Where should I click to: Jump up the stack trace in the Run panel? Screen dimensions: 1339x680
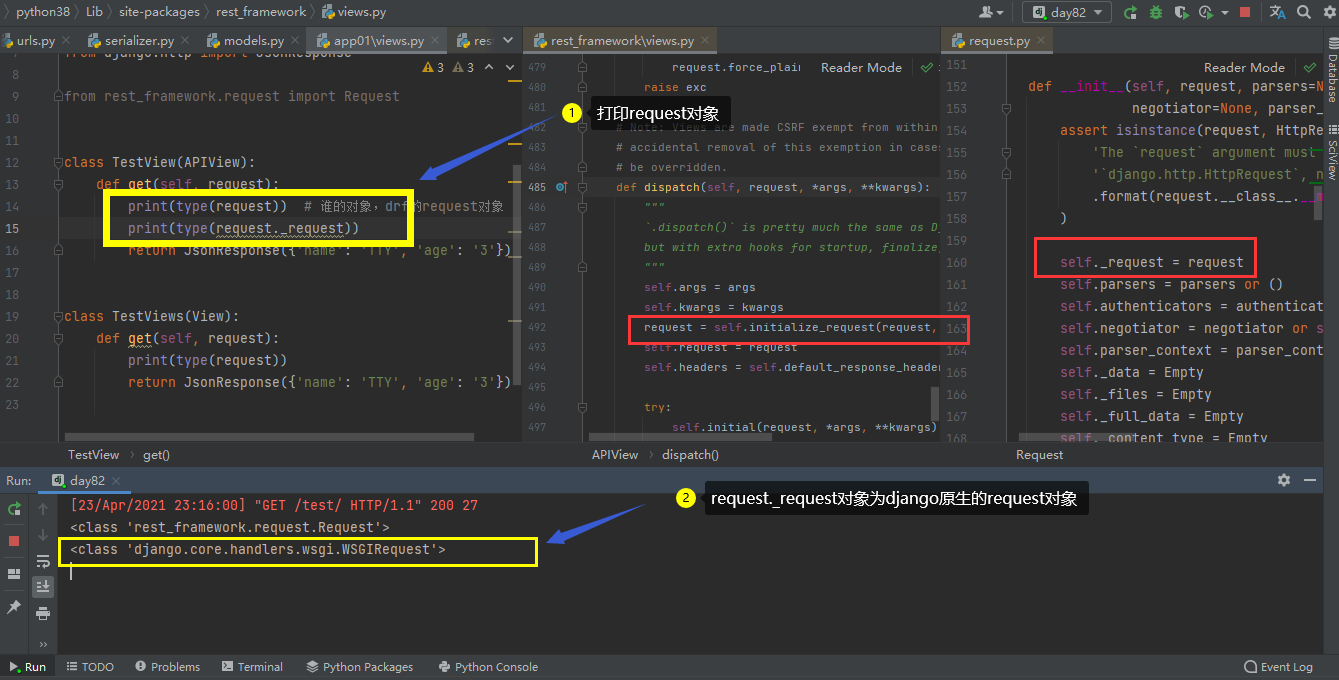pyautogui.click(x=43, y=509)
